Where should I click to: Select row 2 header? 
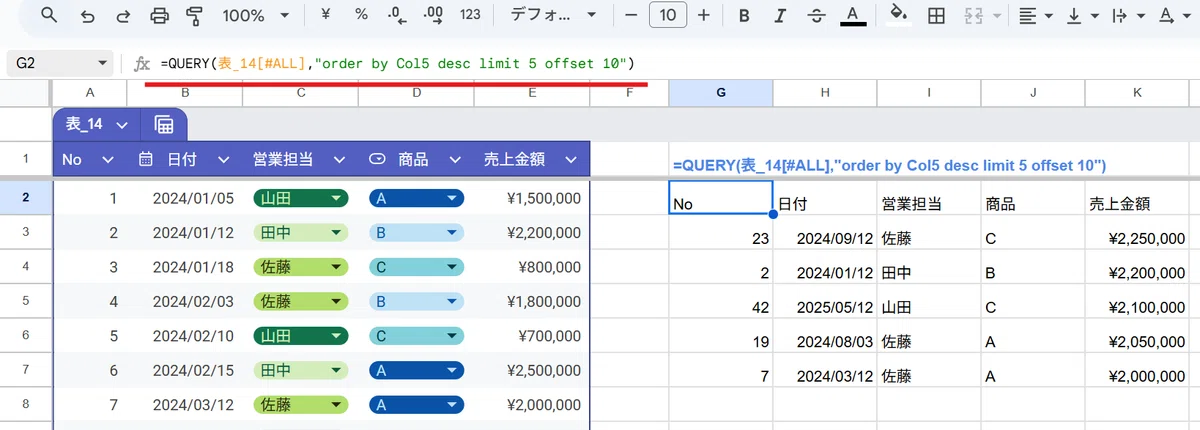pyautogui.click(x=25, y=198)
